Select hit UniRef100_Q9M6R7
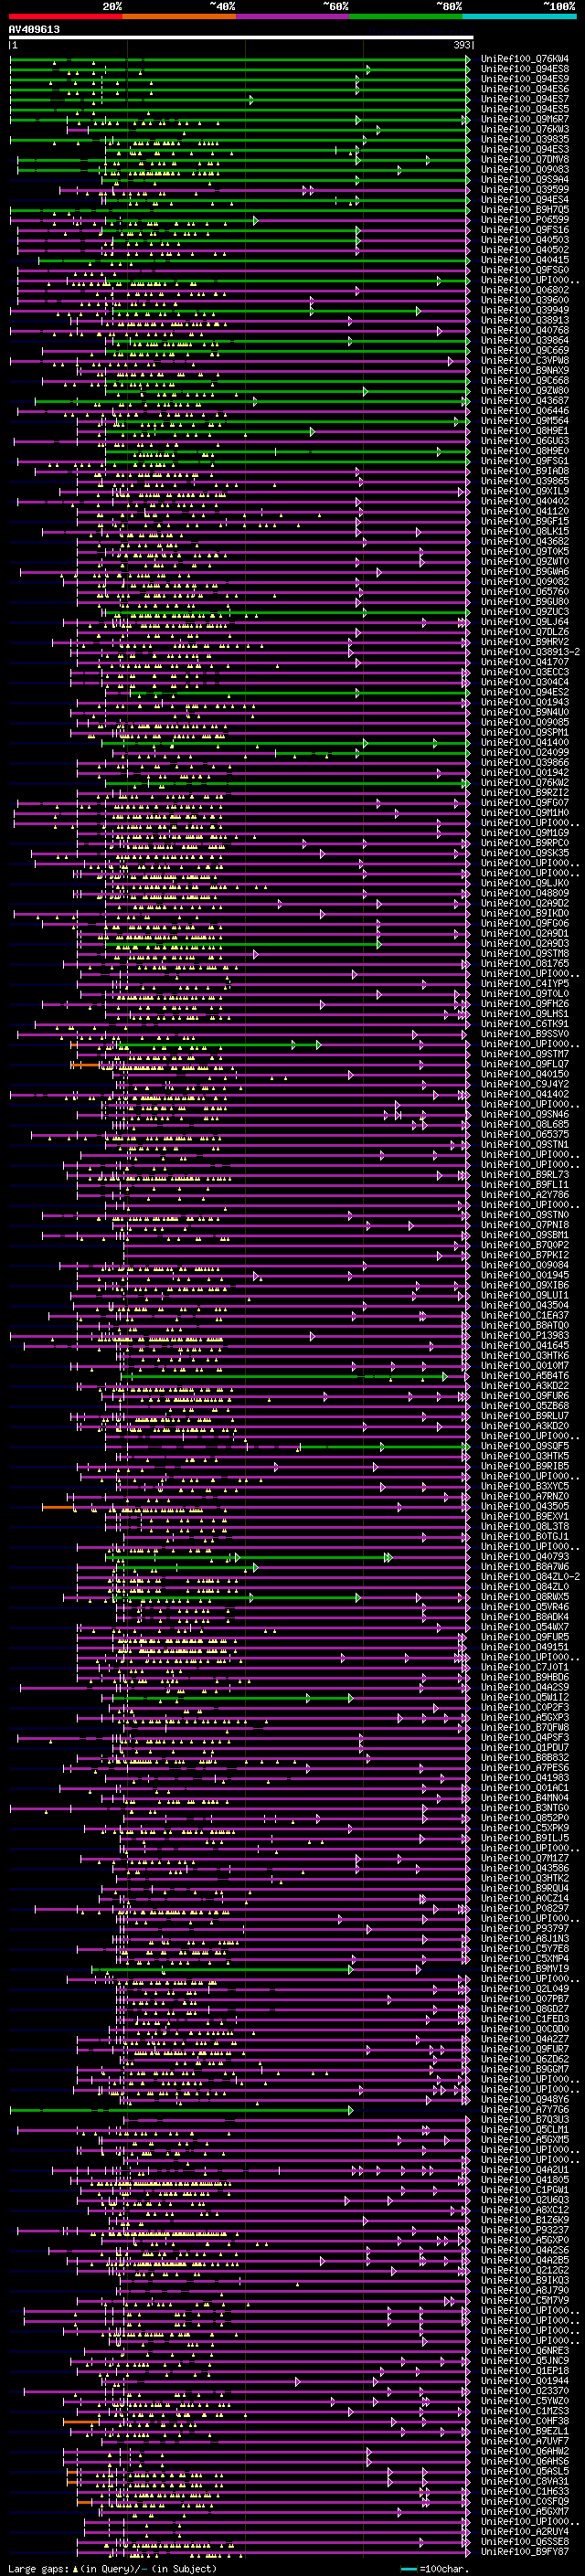 [x=525, y=119]
